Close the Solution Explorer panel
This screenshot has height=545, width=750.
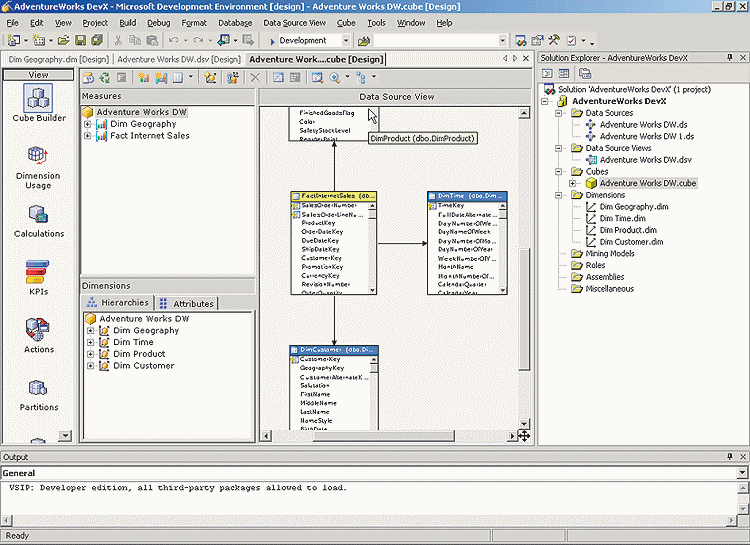point(743,57)
